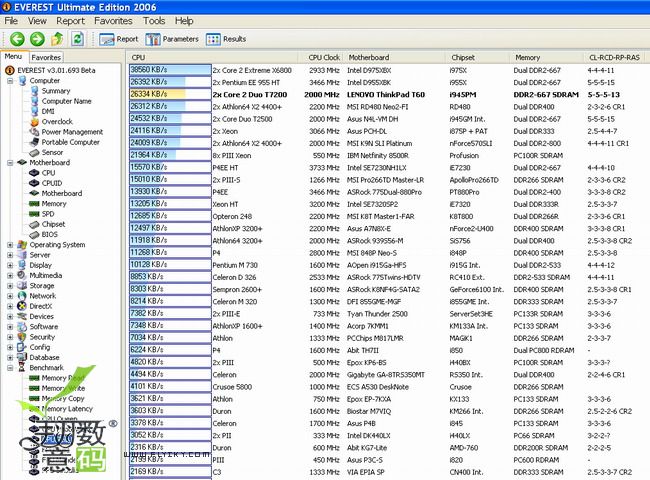This screenshot has height=480, width=650.
Task: Sort by the CL-RCD-RP-RAS column header
Action: pyautogui.click(x=614, y=58)
